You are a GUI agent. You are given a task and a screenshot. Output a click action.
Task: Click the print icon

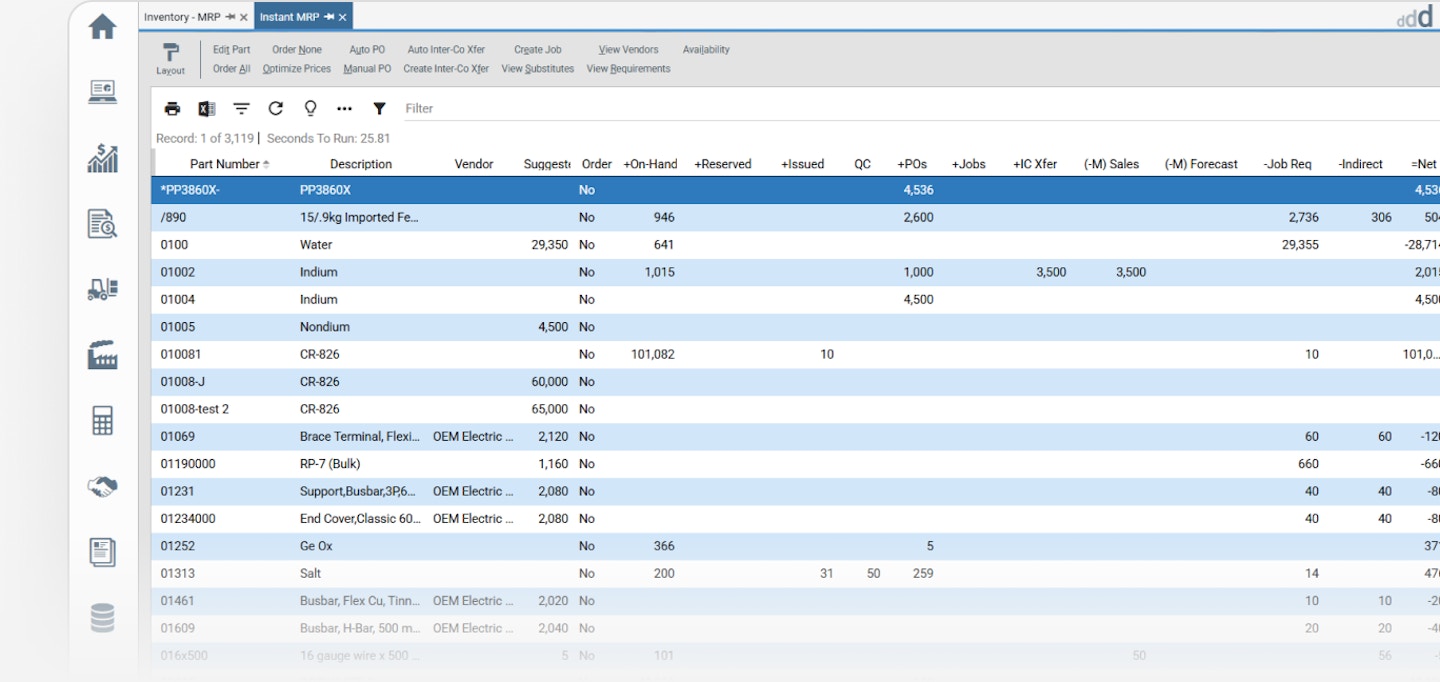[172, 108]
